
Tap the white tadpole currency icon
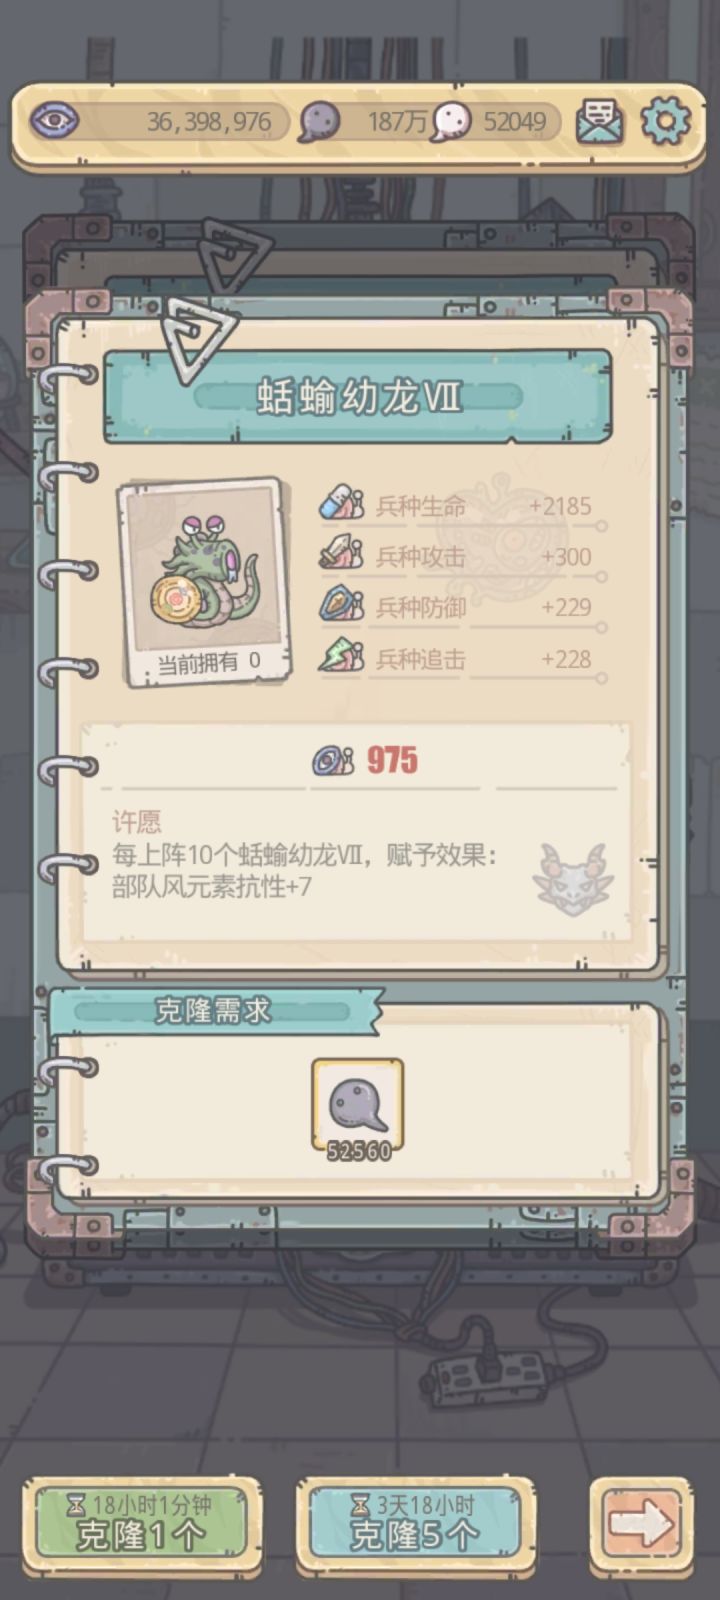click(x=450, y=122)
